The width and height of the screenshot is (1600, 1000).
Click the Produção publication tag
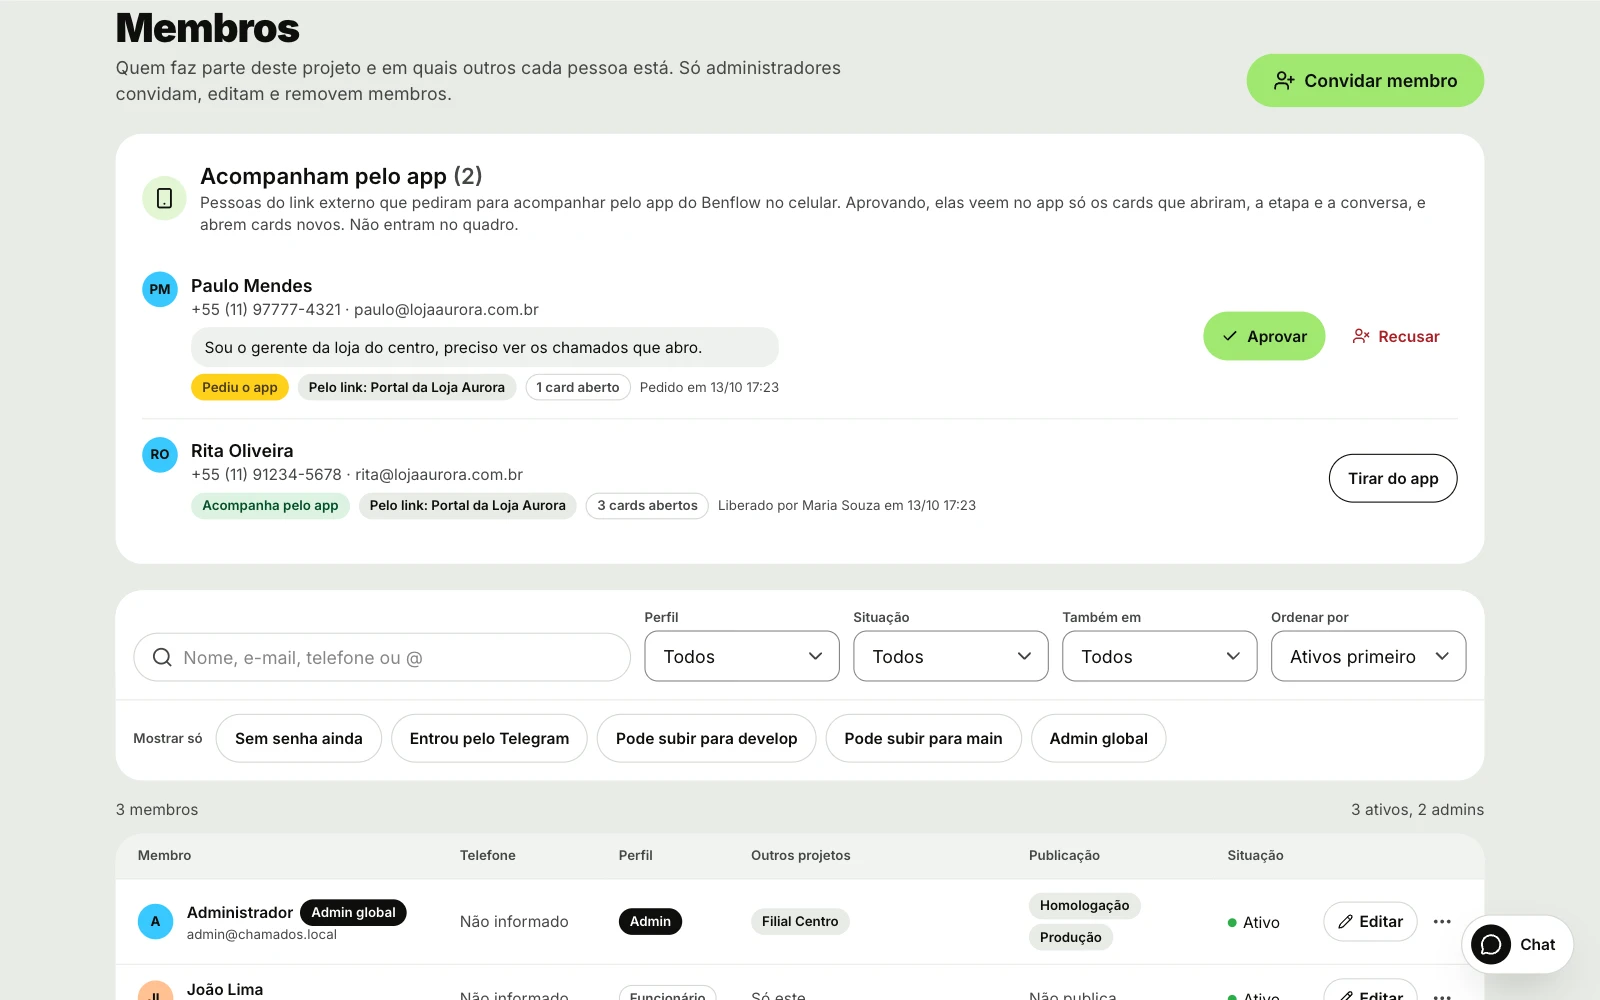pos(1070,937)
